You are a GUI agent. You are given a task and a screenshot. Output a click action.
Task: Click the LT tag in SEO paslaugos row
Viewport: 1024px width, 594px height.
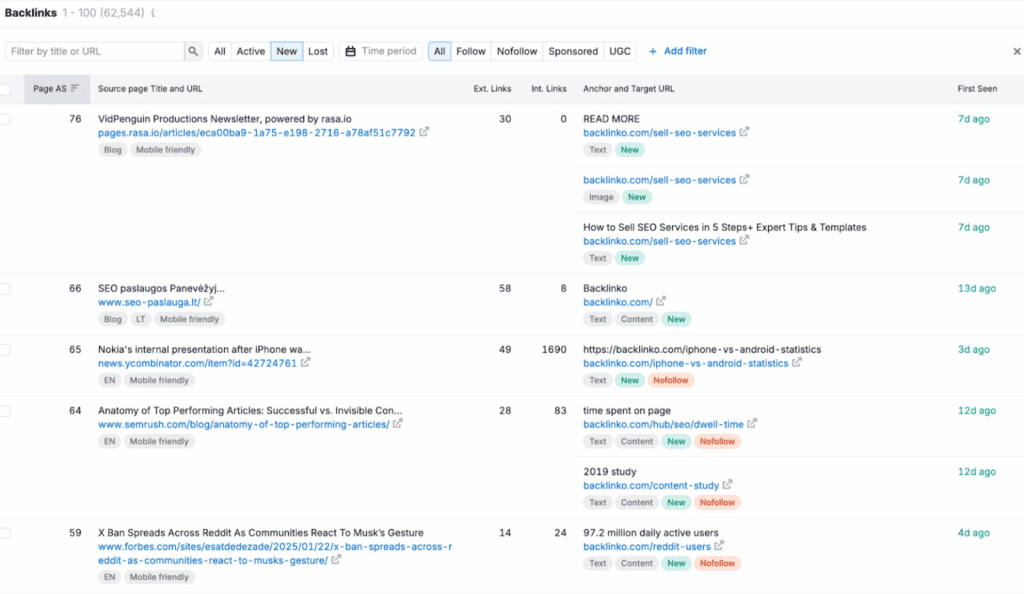(x=141, y=319)
